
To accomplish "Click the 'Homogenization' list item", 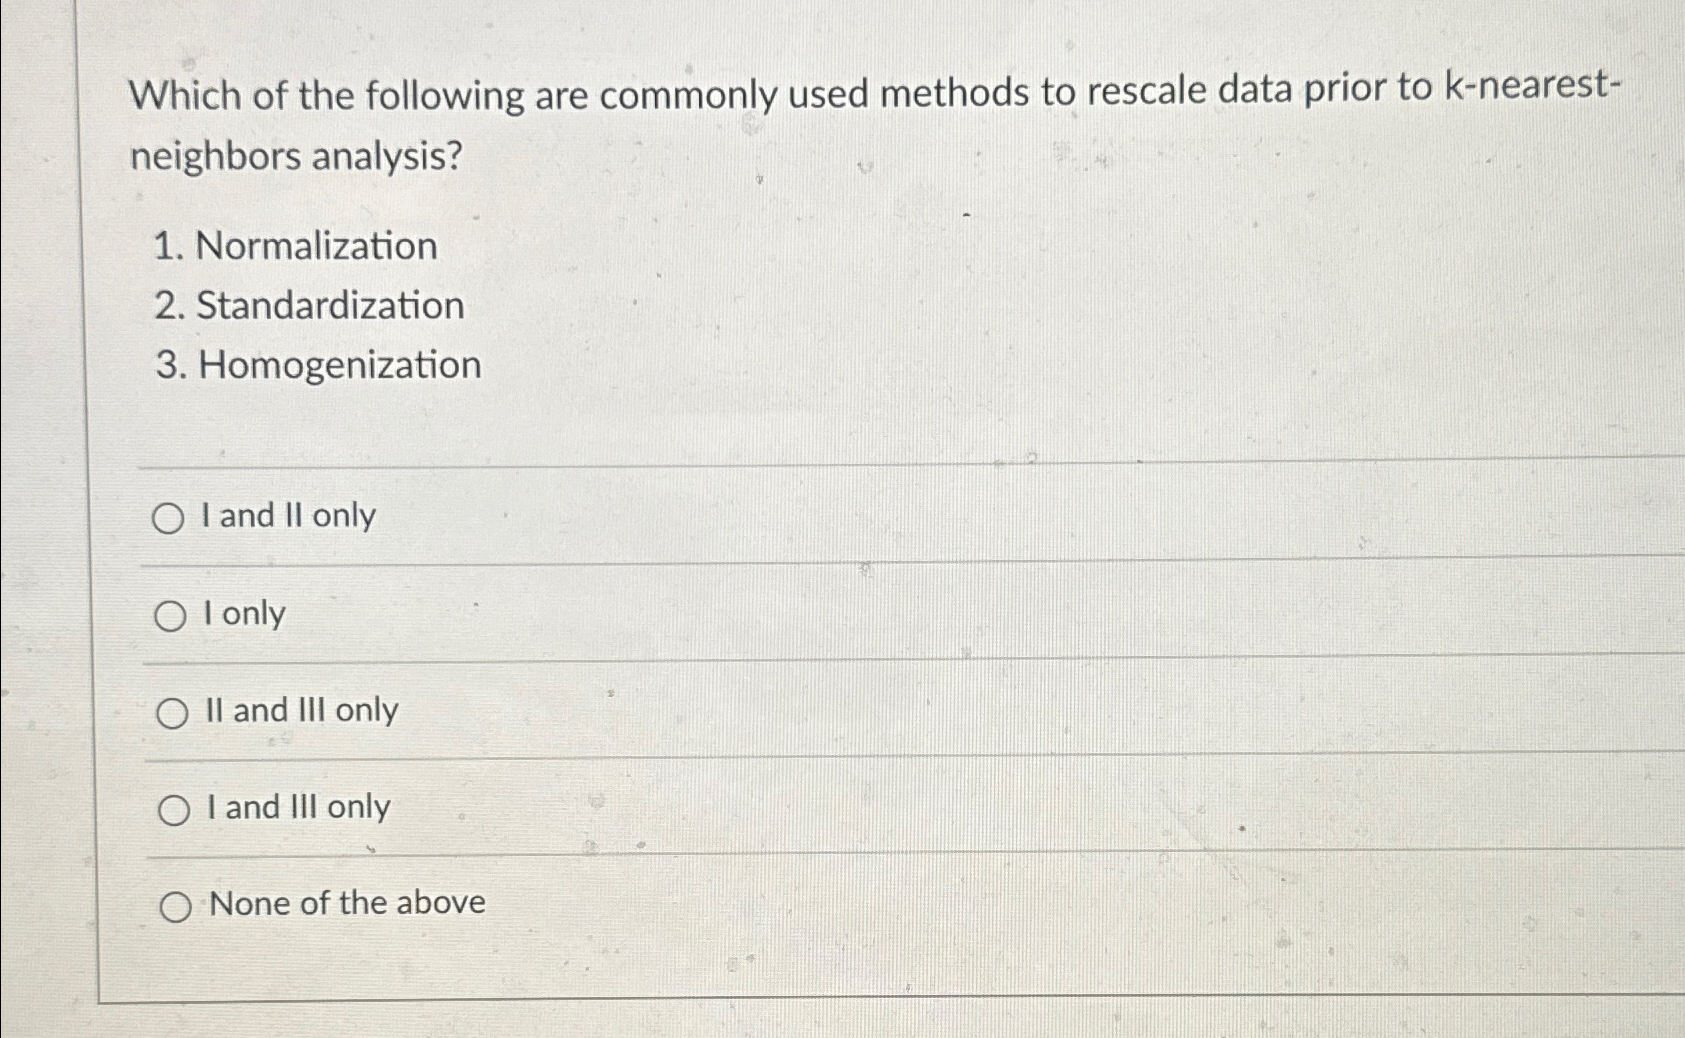I will pos(322,366).
